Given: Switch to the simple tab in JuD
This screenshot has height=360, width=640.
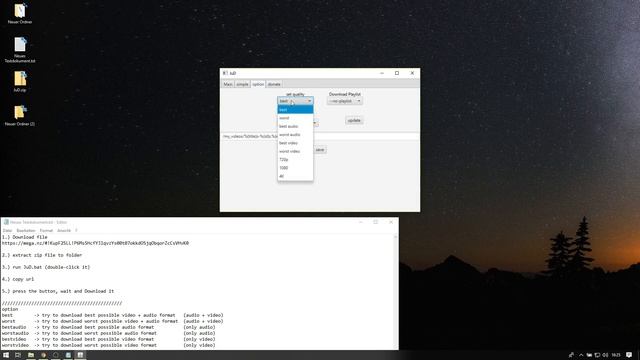Looking at the screenshot, I should pyautogui.click(x=242, y=84).
